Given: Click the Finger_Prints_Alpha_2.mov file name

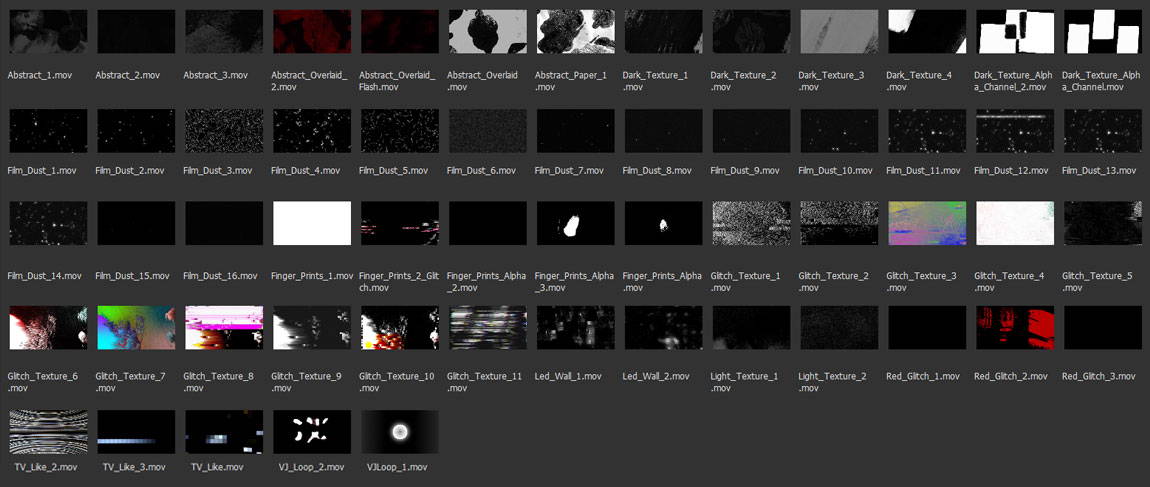Looking at the screenshot, I should [486, 282].
